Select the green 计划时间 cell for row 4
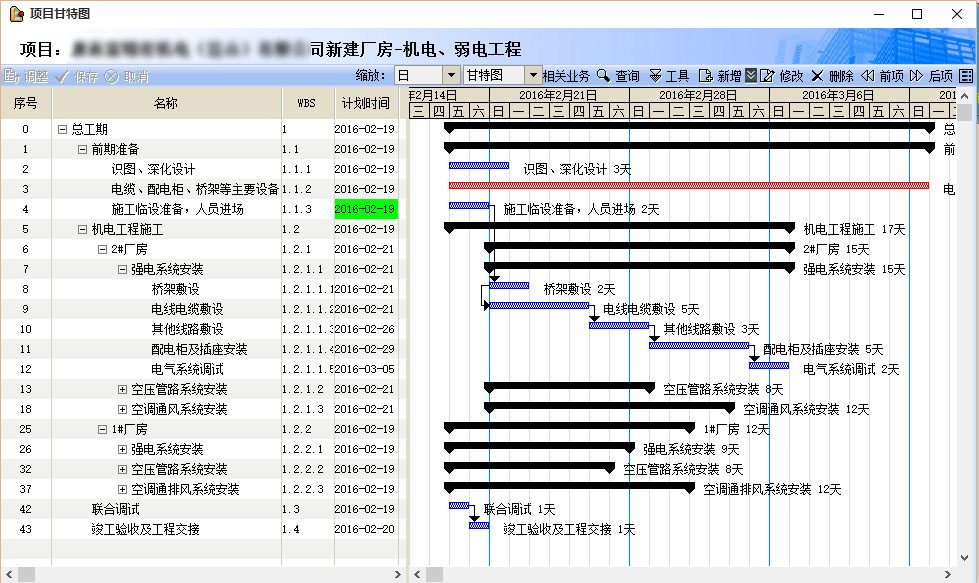Viewport: 979px width, 583px height. 366,209
